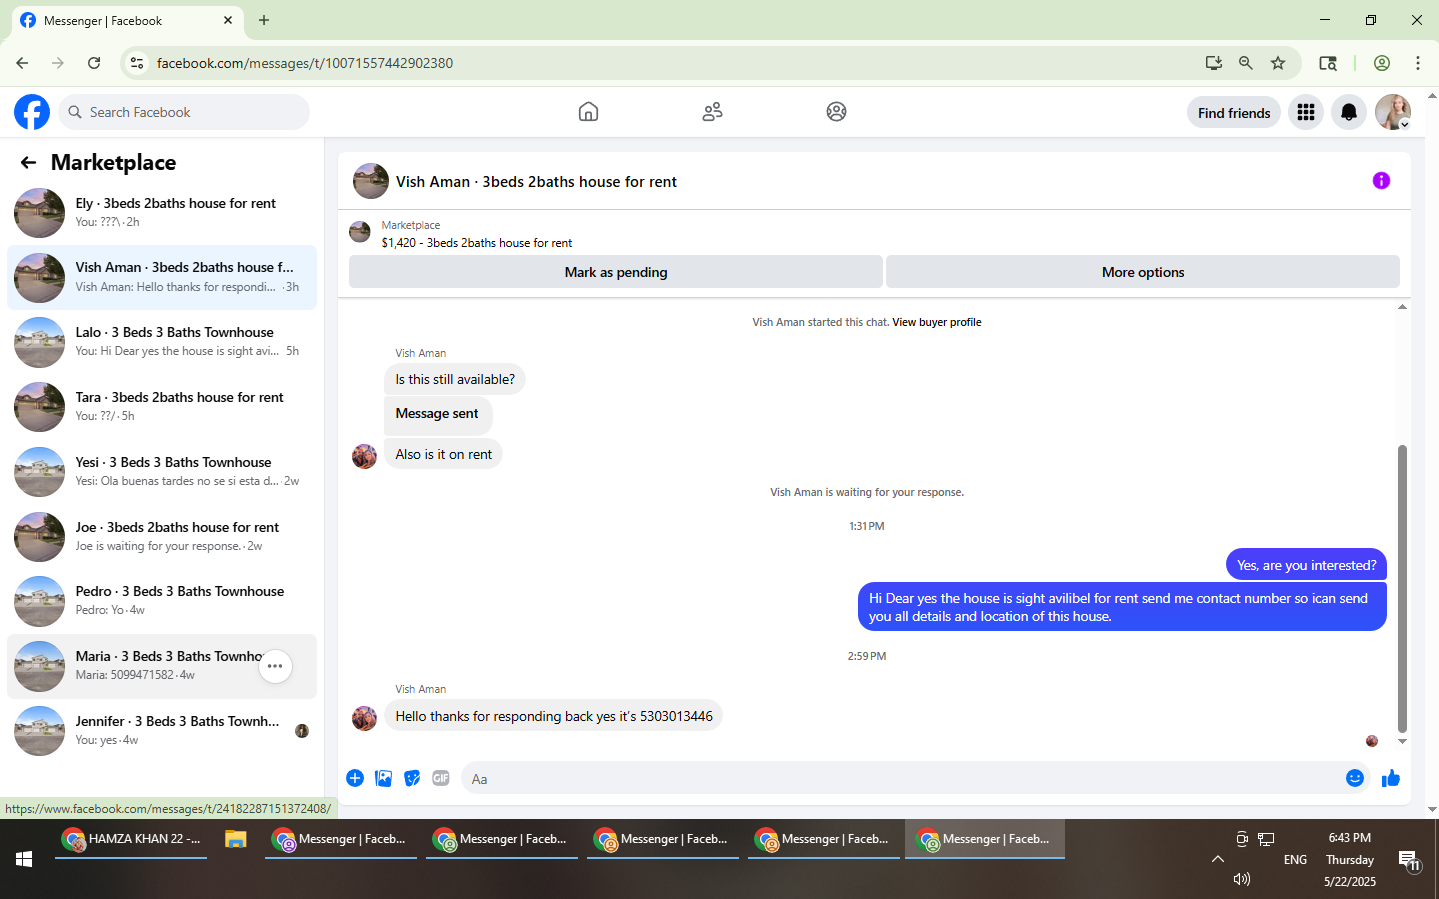Image resolution: width=1439 pixels, height=899 pixels.
Task: Open the Ely 3beds 2baths conversation
Action: click(162, 212)
